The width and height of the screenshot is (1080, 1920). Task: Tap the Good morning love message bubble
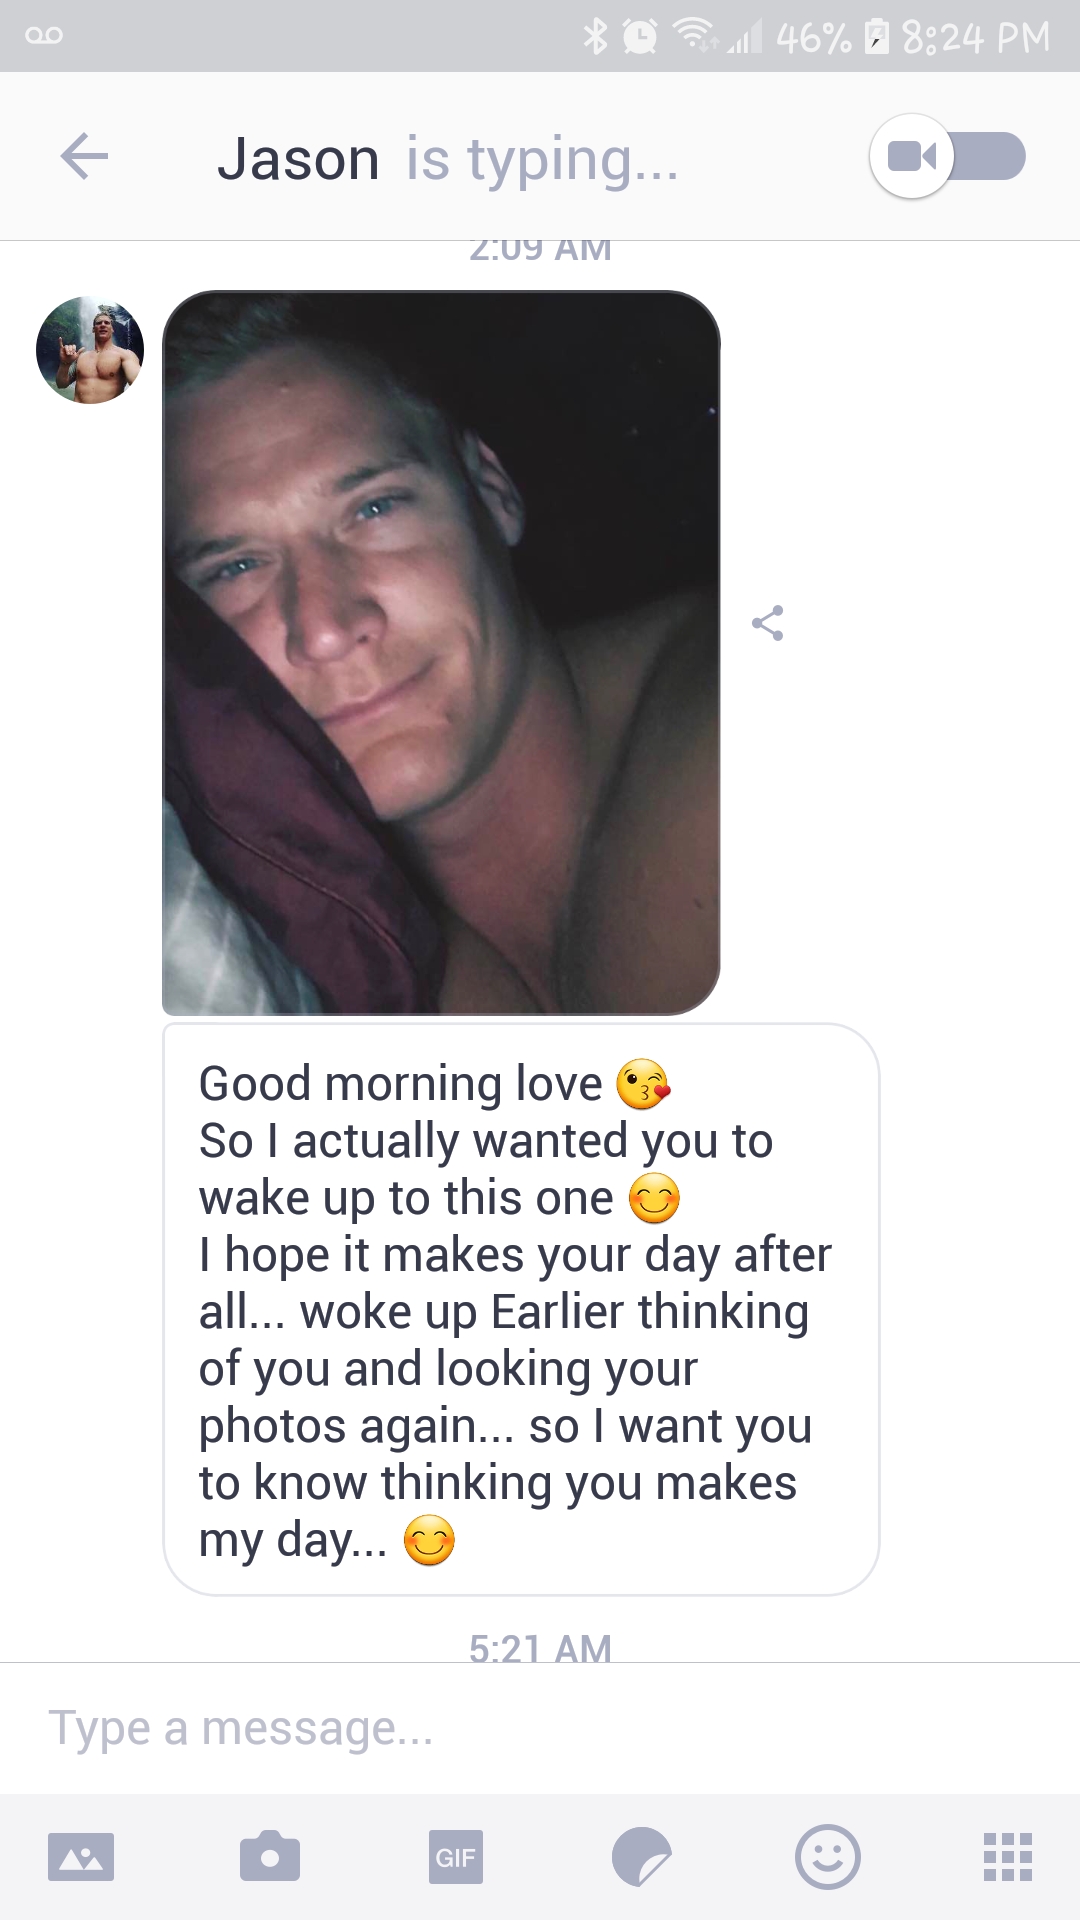coord(521,1309)
